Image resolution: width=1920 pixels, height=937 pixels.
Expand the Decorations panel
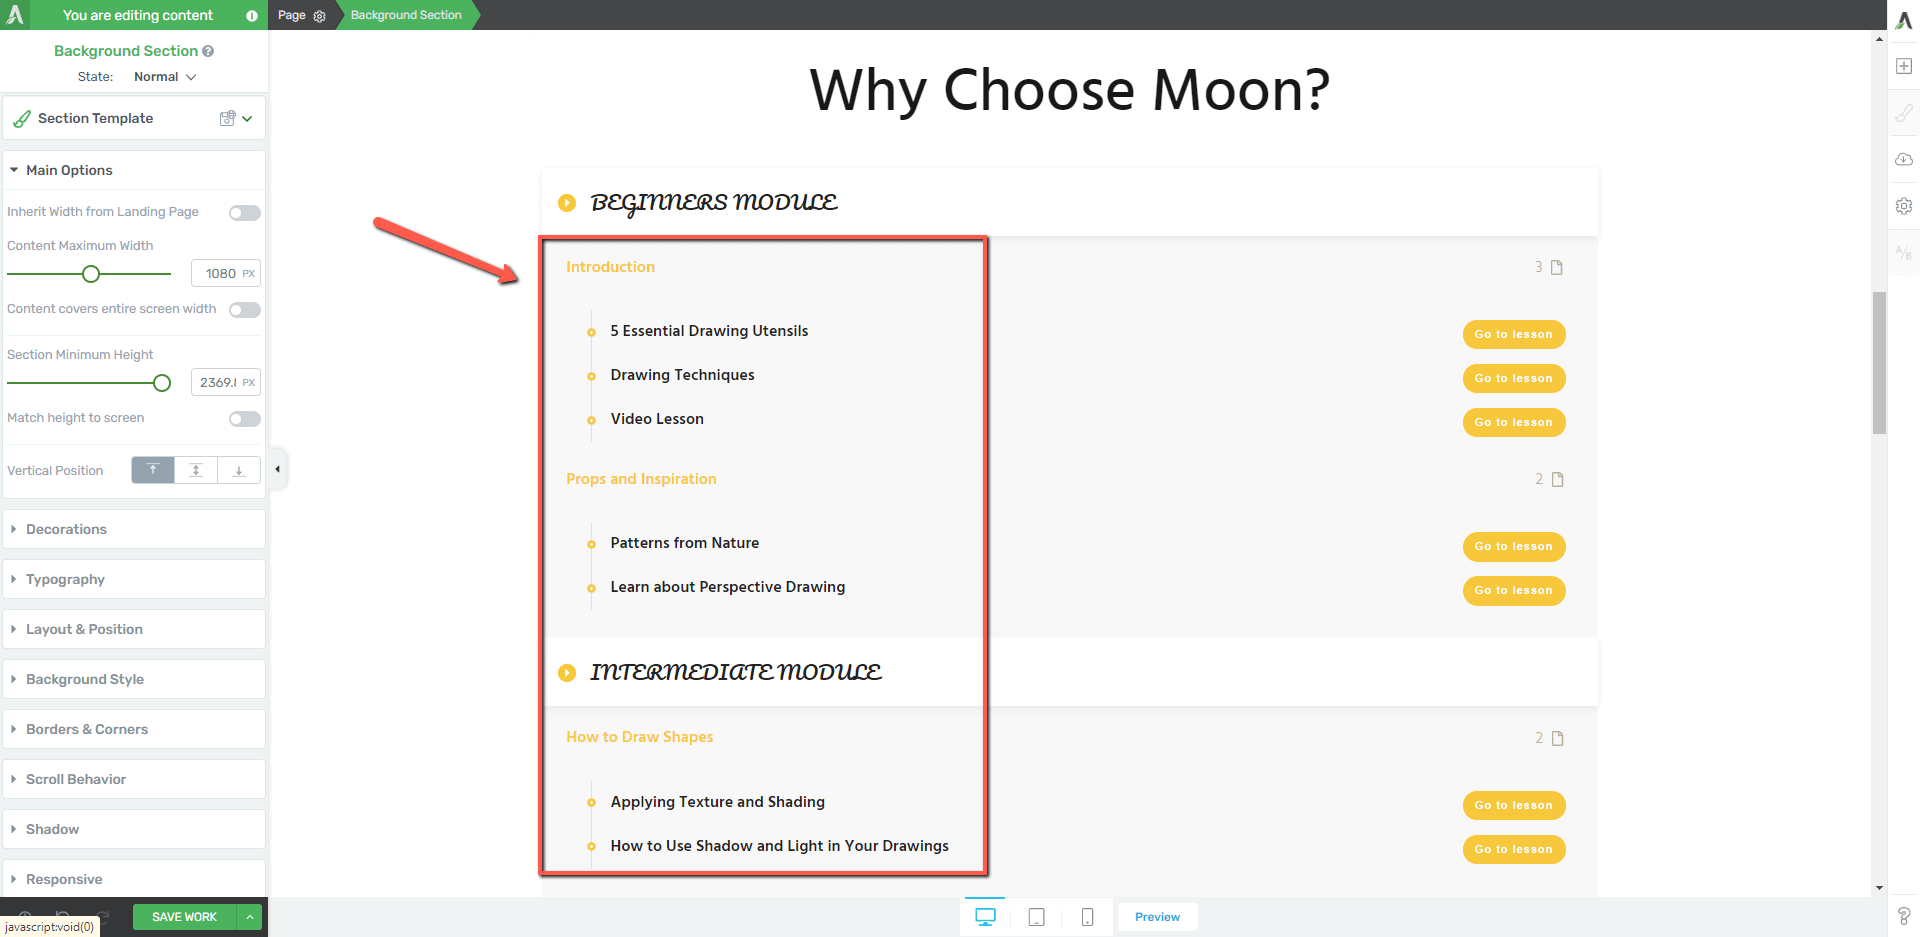[x=134, y=529]
